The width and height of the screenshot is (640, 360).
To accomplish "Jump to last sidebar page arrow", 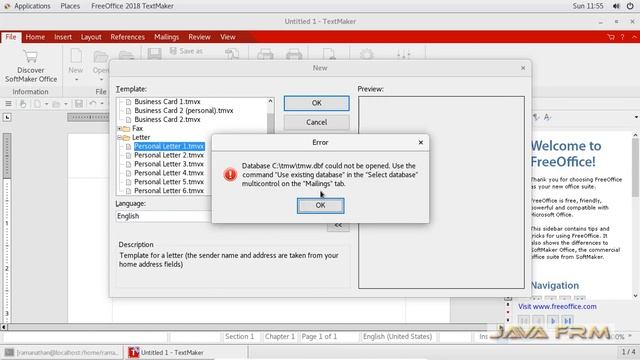I will (x=568, y=321).
